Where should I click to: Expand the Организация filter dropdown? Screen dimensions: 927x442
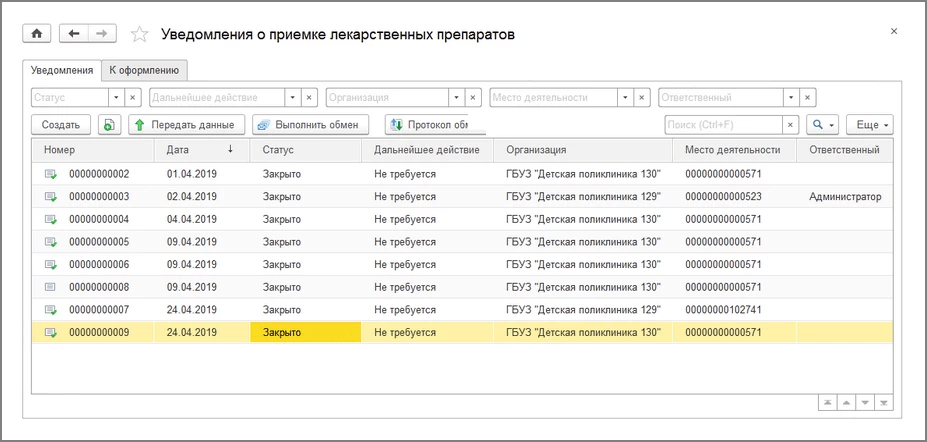click(x=456, y=98)
